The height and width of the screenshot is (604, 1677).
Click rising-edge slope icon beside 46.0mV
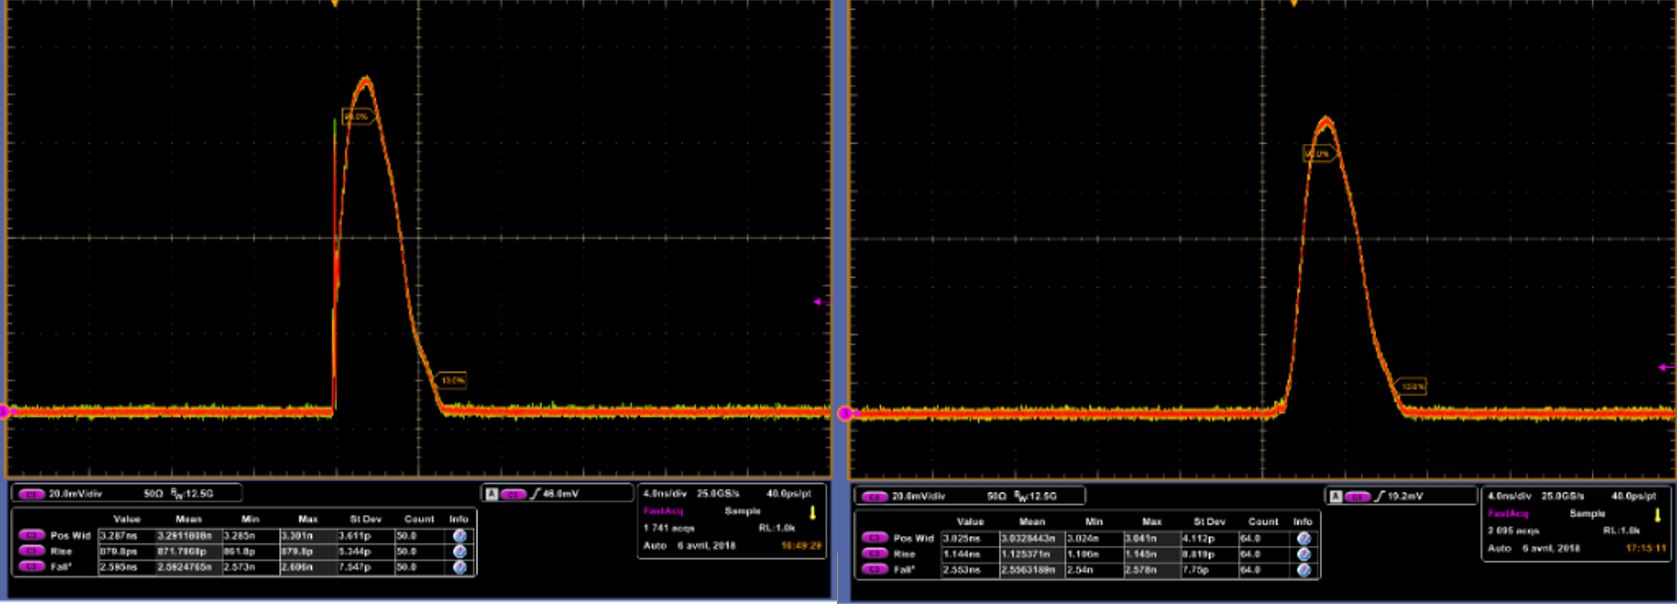point(534,494)
